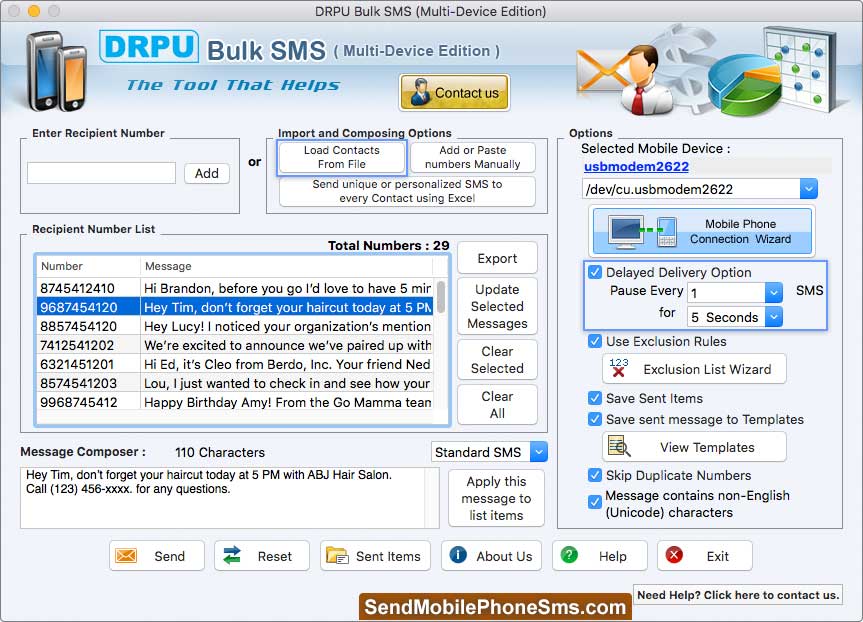Viewport: 863px width, 622px height.
Task: Click the About Us info icon
Action: (x=458, y=555)
